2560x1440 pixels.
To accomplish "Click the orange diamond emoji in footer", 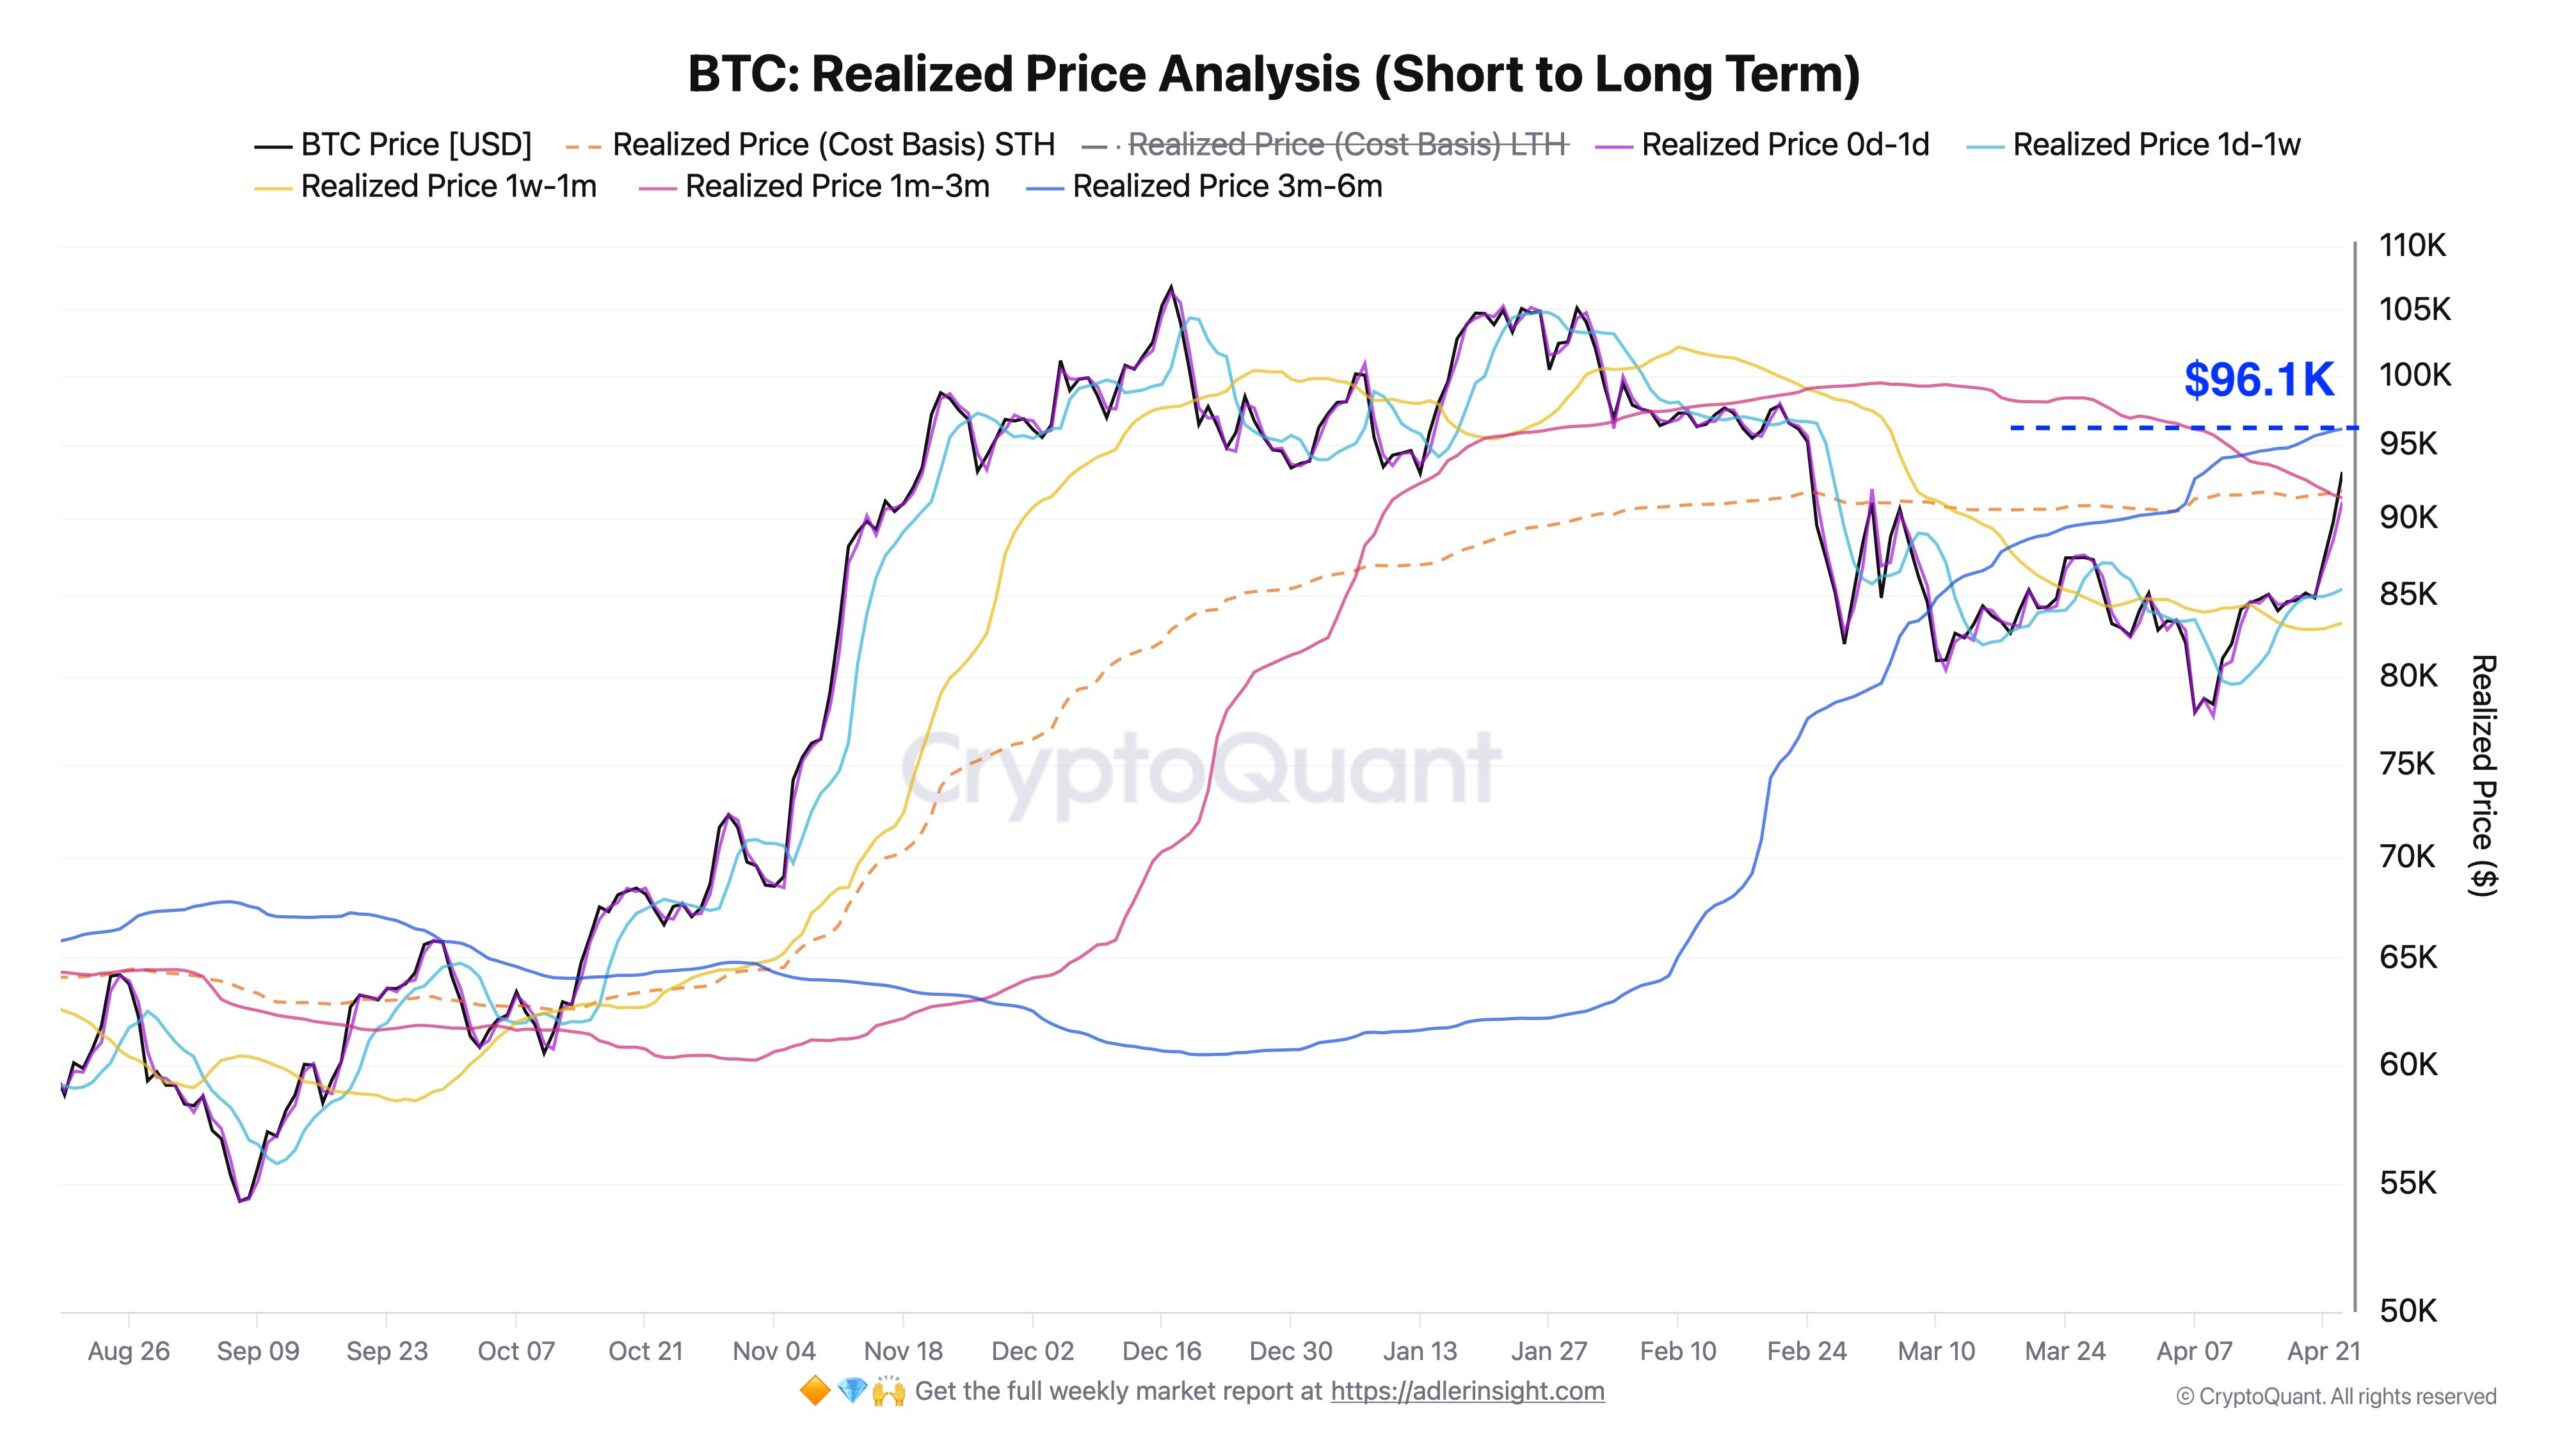I will (x=815, y=1391).
